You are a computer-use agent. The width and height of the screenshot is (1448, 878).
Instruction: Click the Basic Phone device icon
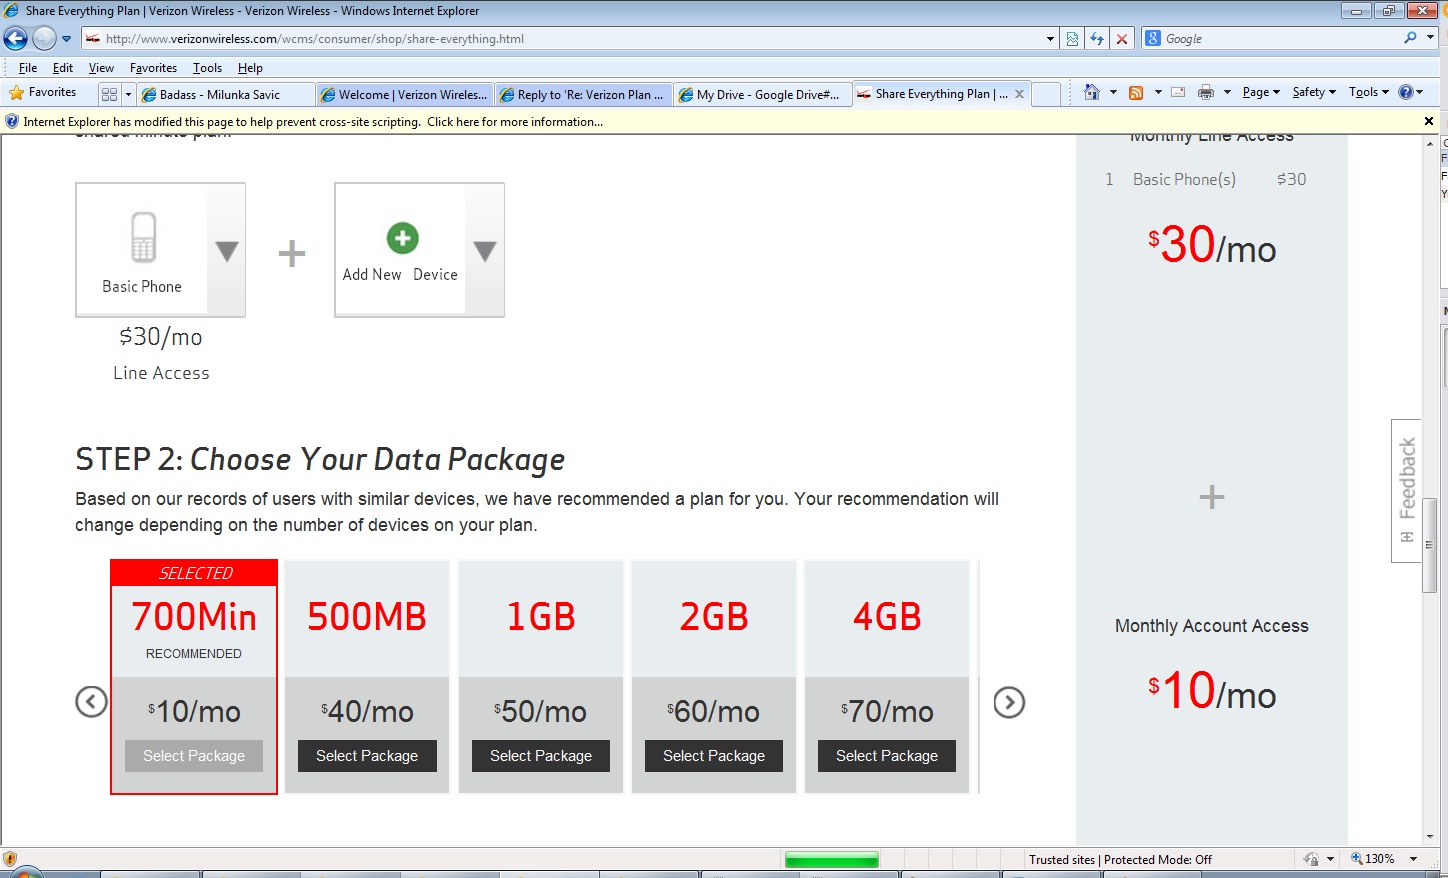coord(143,236)
